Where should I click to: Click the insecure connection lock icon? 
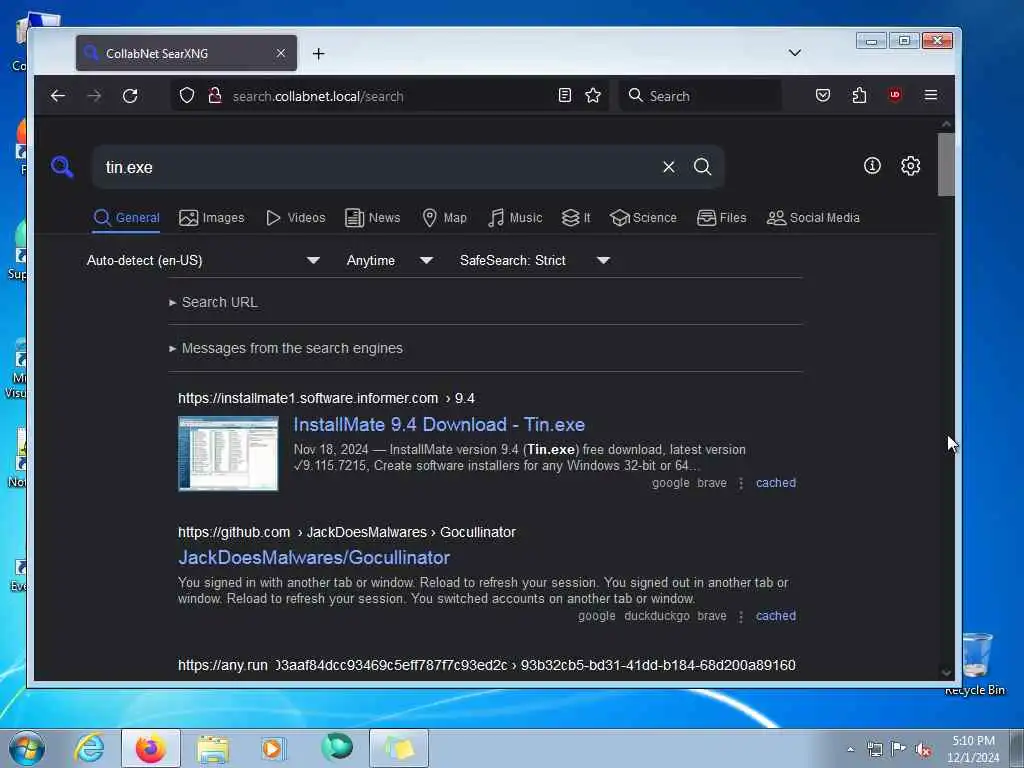[x=214, y=96]
